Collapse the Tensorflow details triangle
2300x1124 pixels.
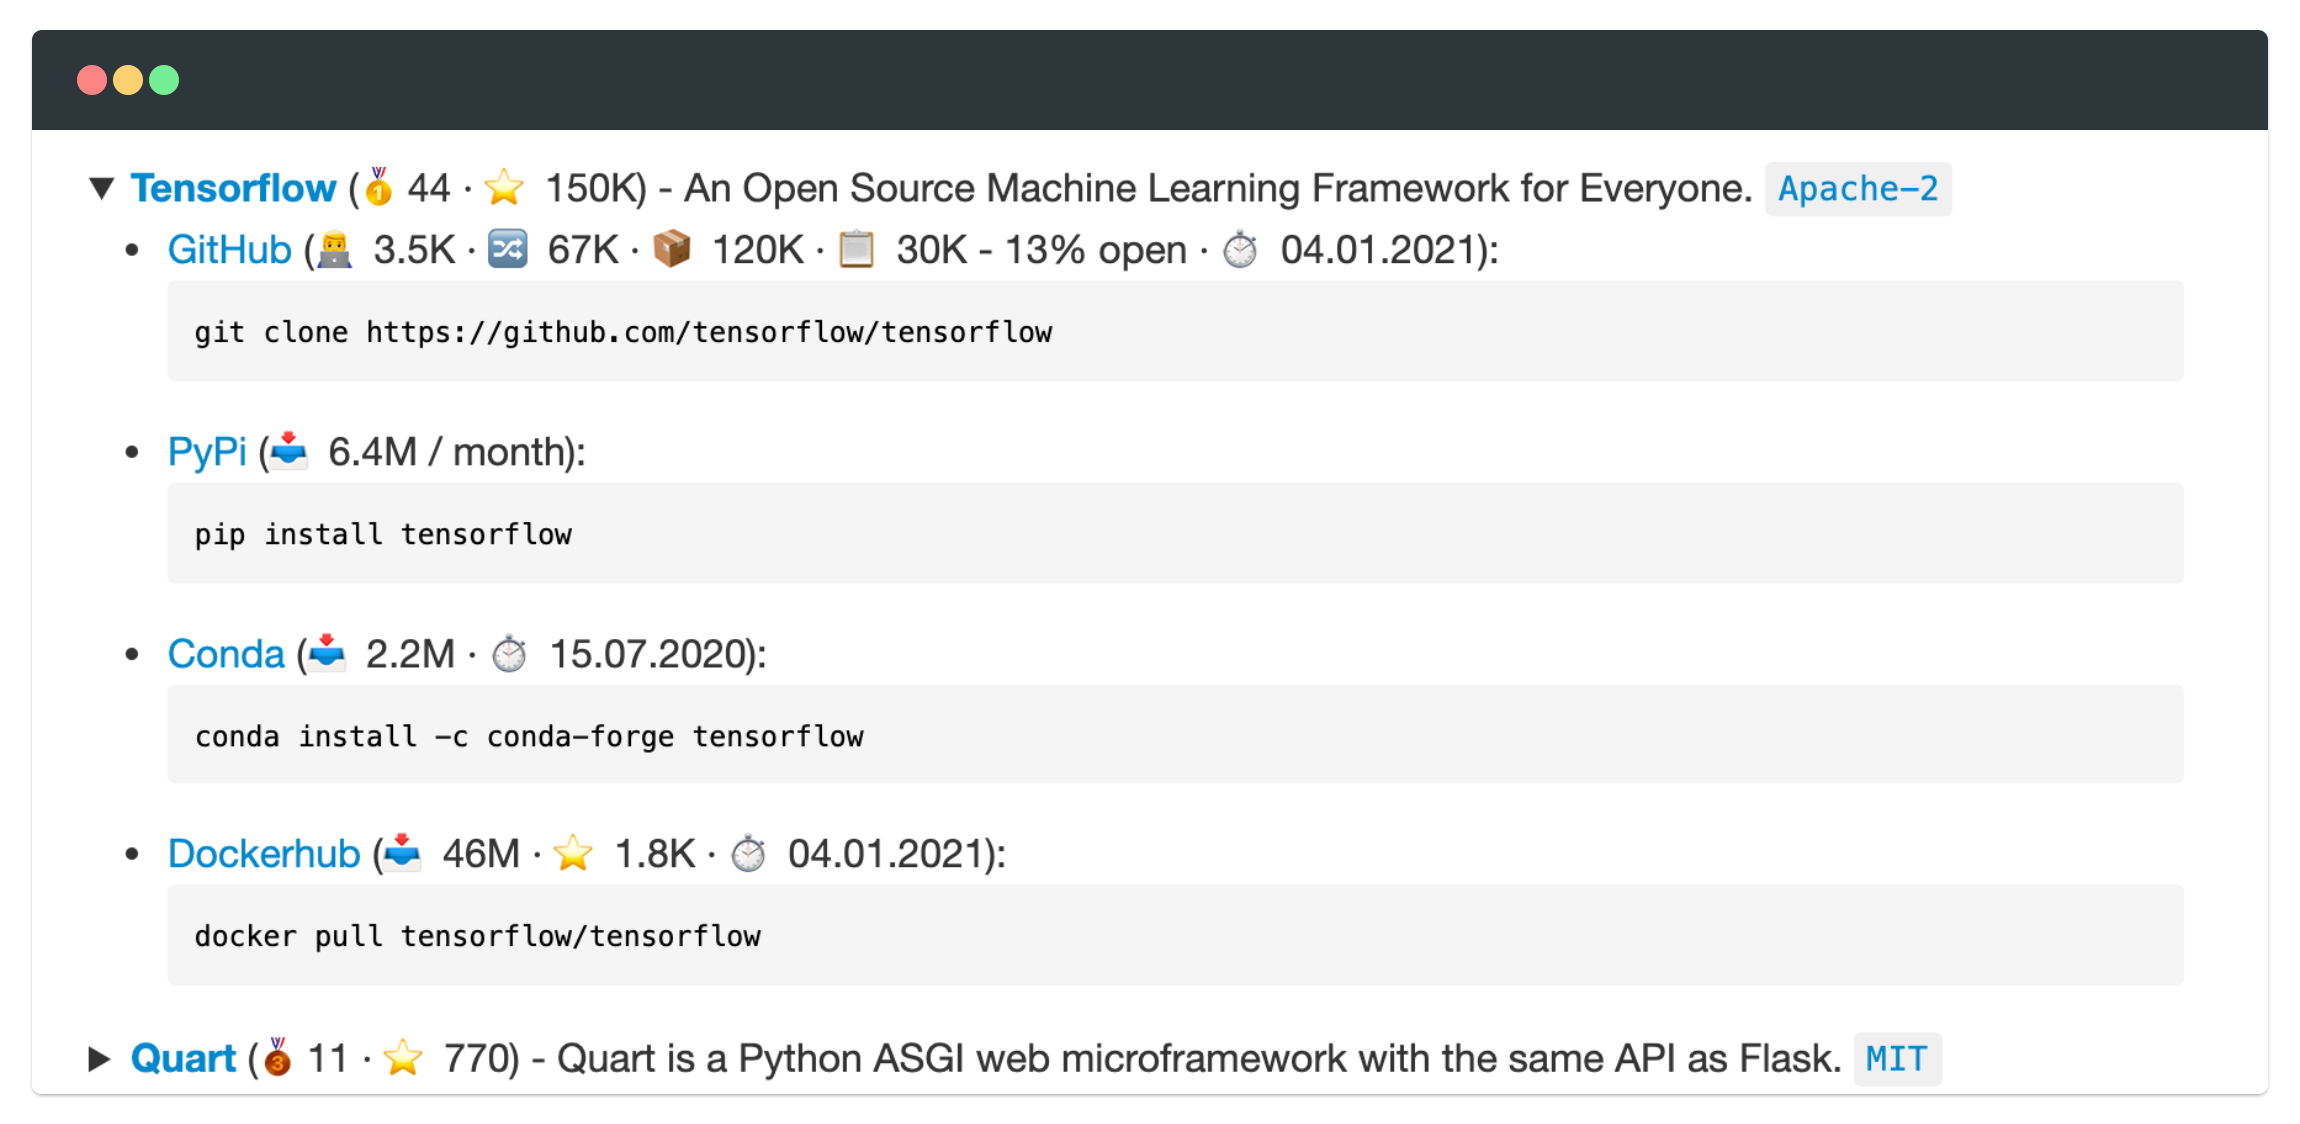[x=102, y=188]
